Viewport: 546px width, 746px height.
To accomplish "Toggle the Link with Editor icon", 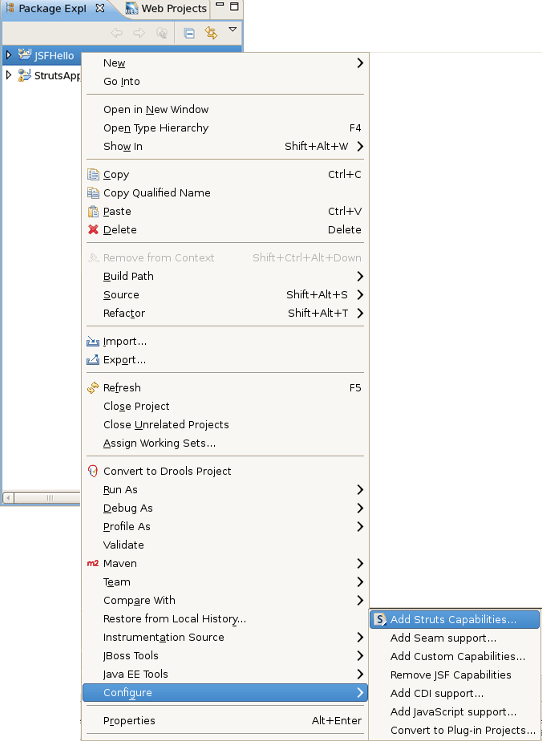I will tap(211, 33).
